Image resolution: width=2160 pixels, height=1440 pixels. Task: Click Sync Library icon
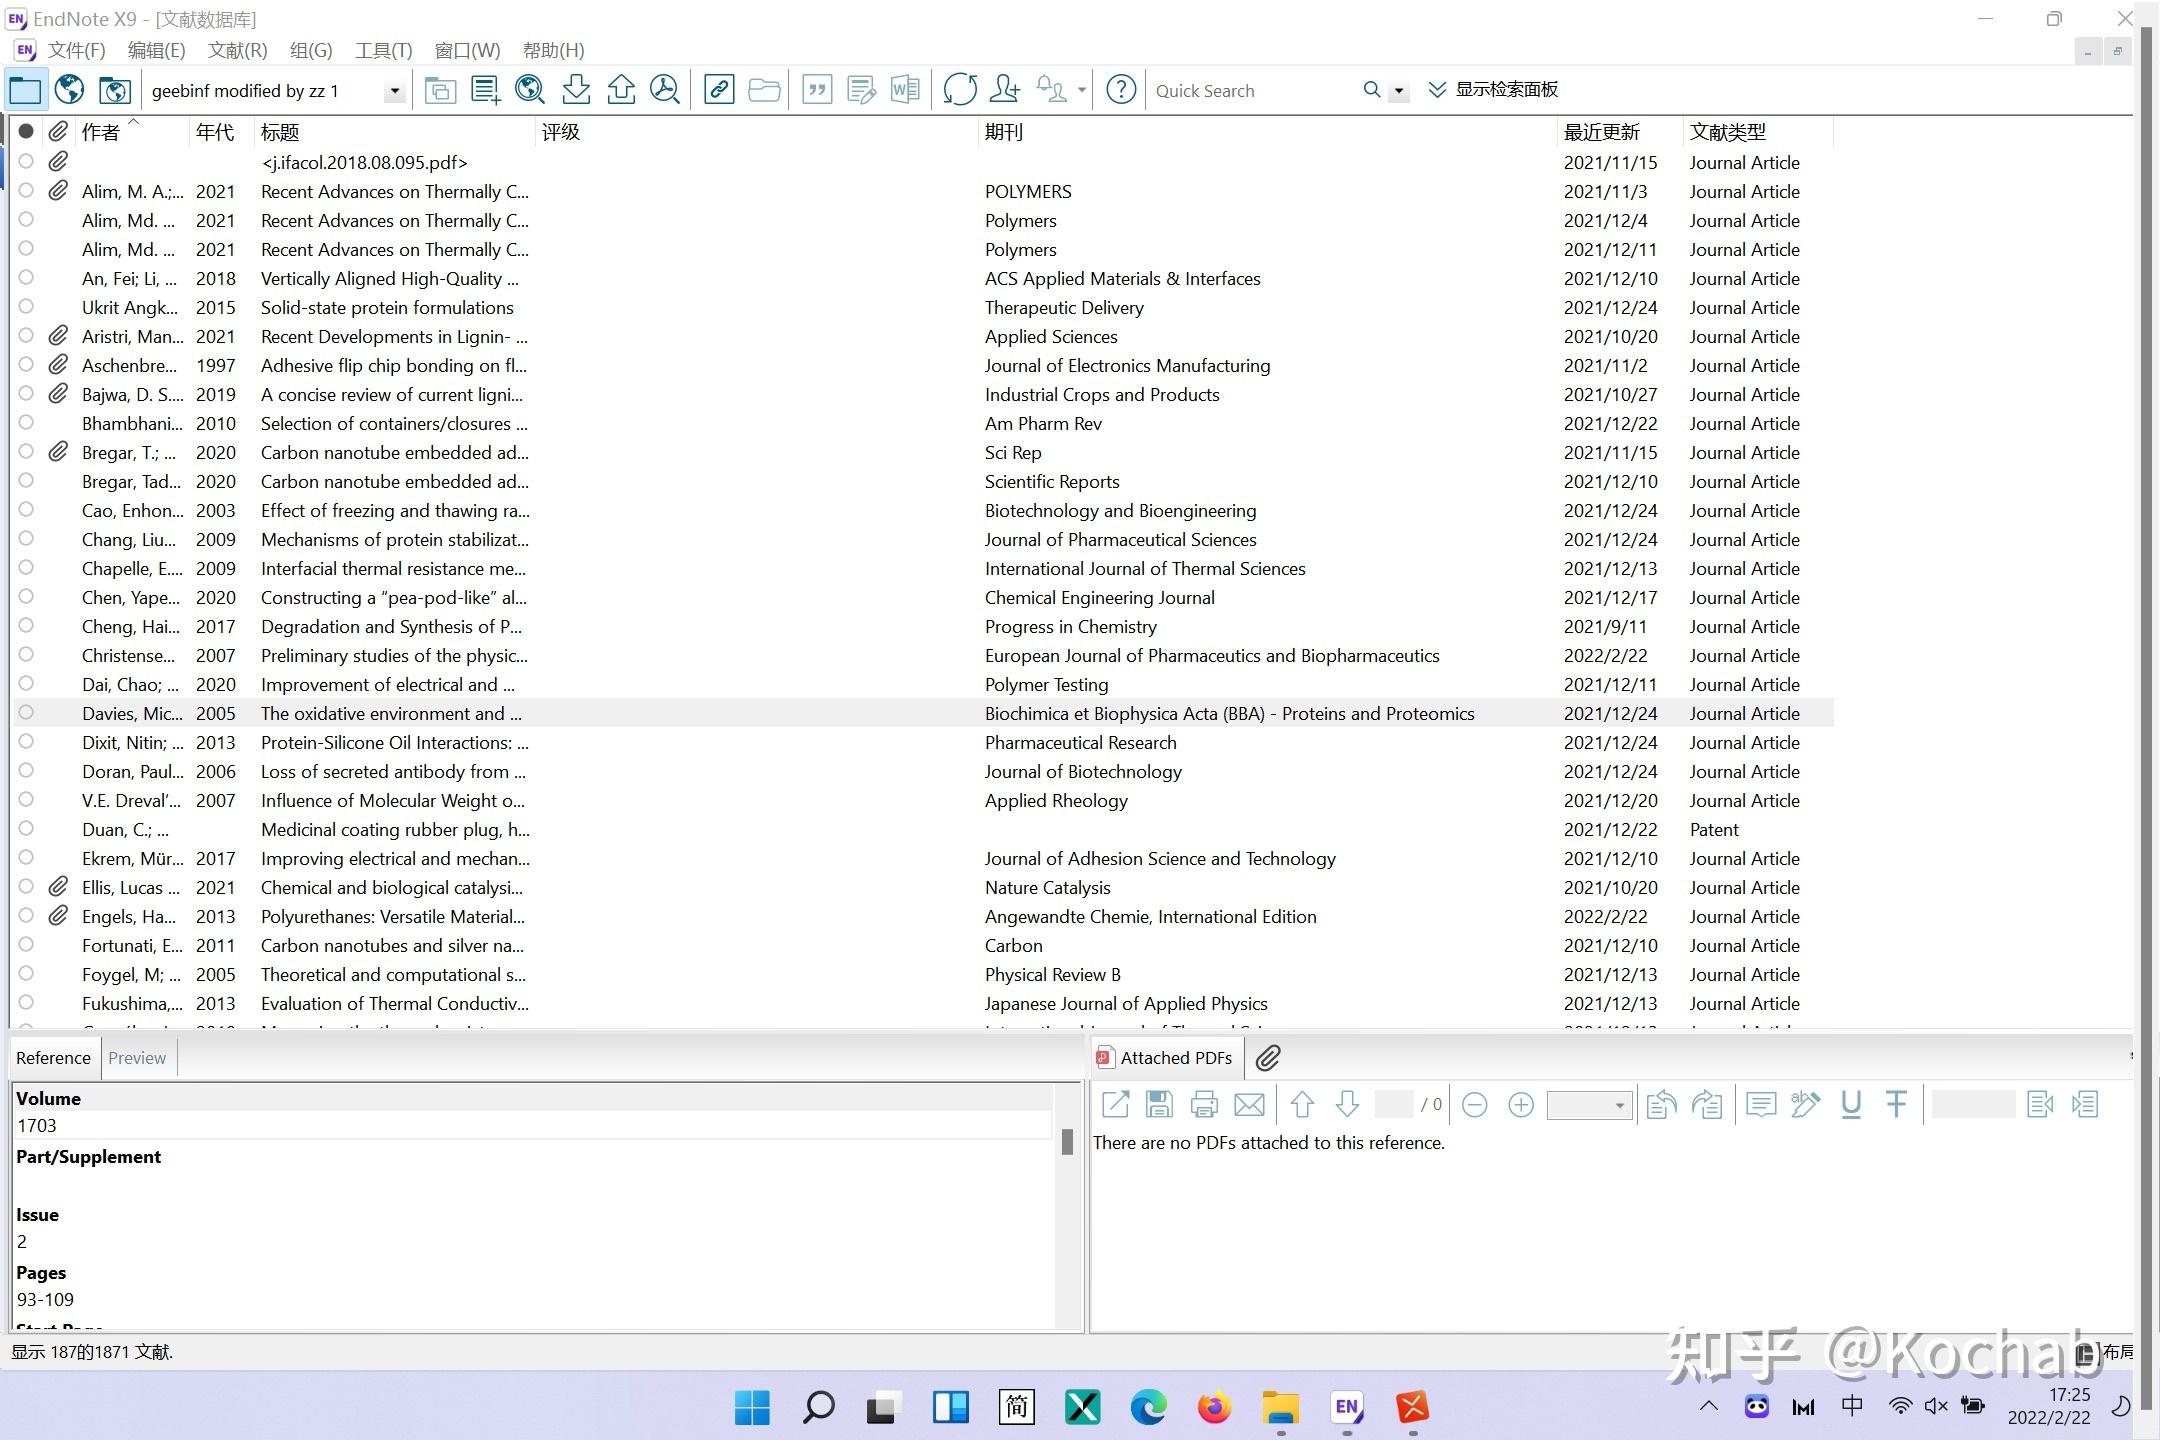(960, 90)
